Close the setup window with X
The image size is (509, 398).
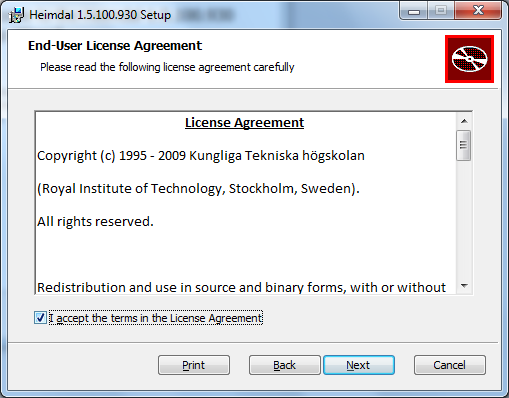pyautogui.click(x=478, y=11)
